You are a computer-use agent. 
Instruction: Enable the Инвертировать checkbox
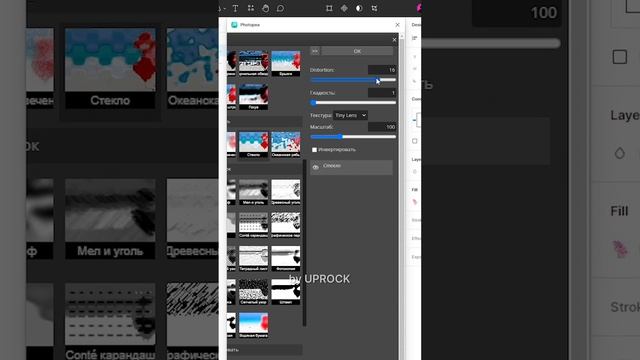coord(314,150)
